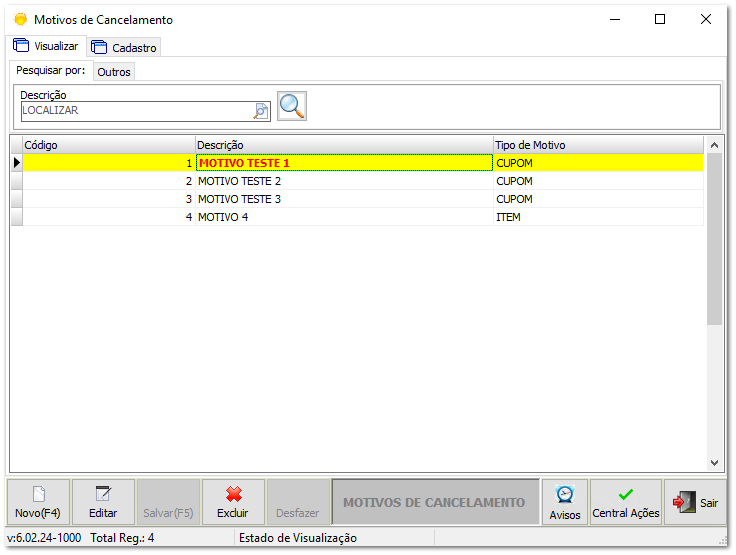
Task: Select the Outros search tab
Action: (114, 72)
